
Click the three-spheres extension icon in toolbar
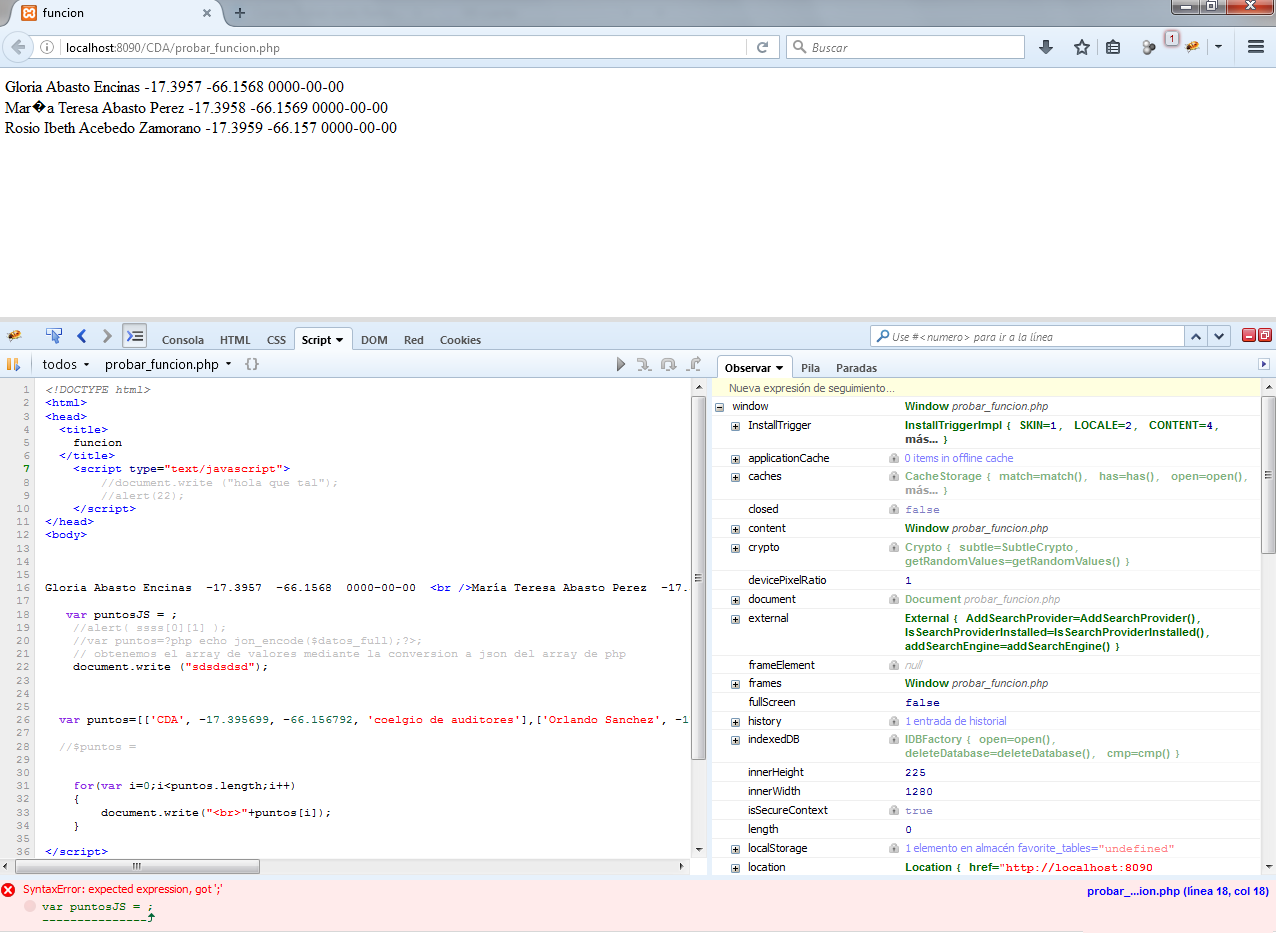(x=1149, y=47)
